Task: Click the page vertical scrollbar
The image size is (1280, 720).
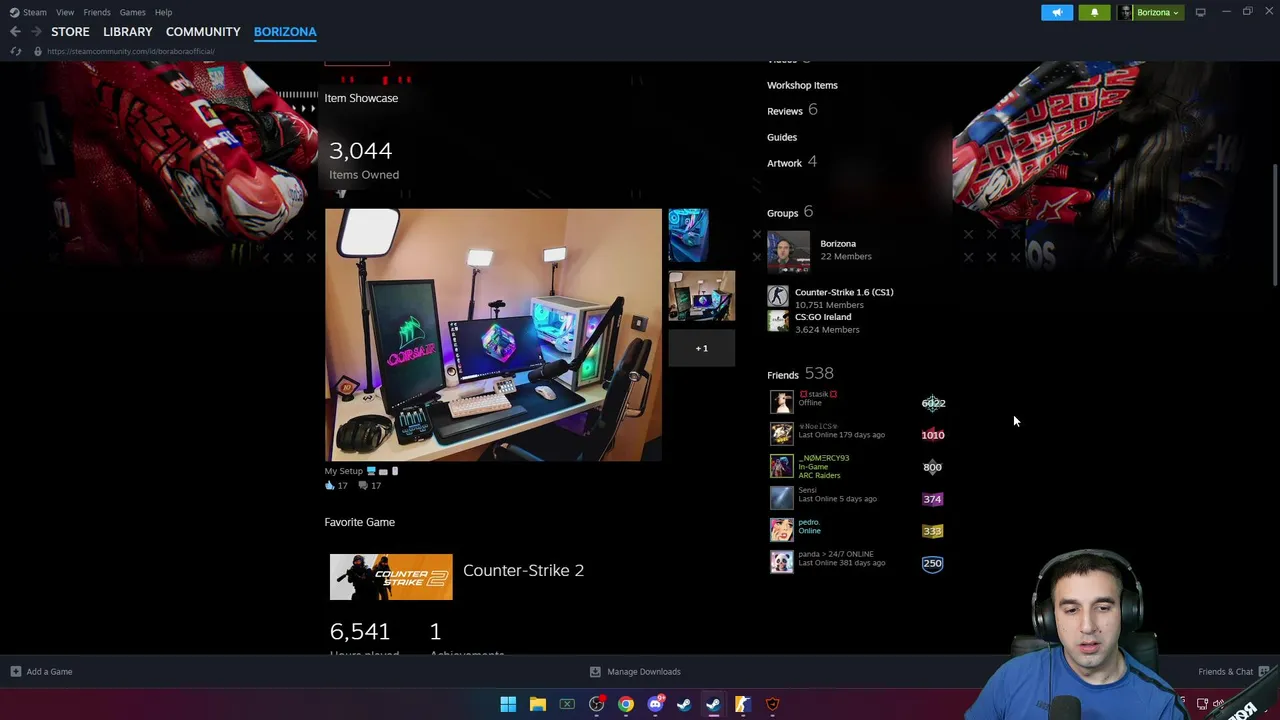Action: (1274, 225)
